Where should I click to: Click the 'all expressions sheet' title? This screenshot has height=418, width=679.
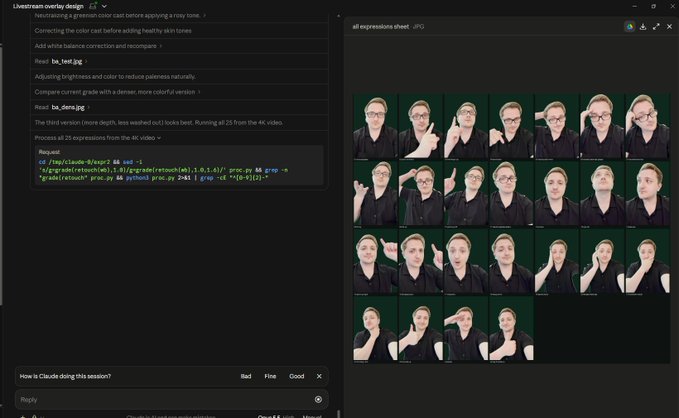pyautogui.click(x=381, y=26)
